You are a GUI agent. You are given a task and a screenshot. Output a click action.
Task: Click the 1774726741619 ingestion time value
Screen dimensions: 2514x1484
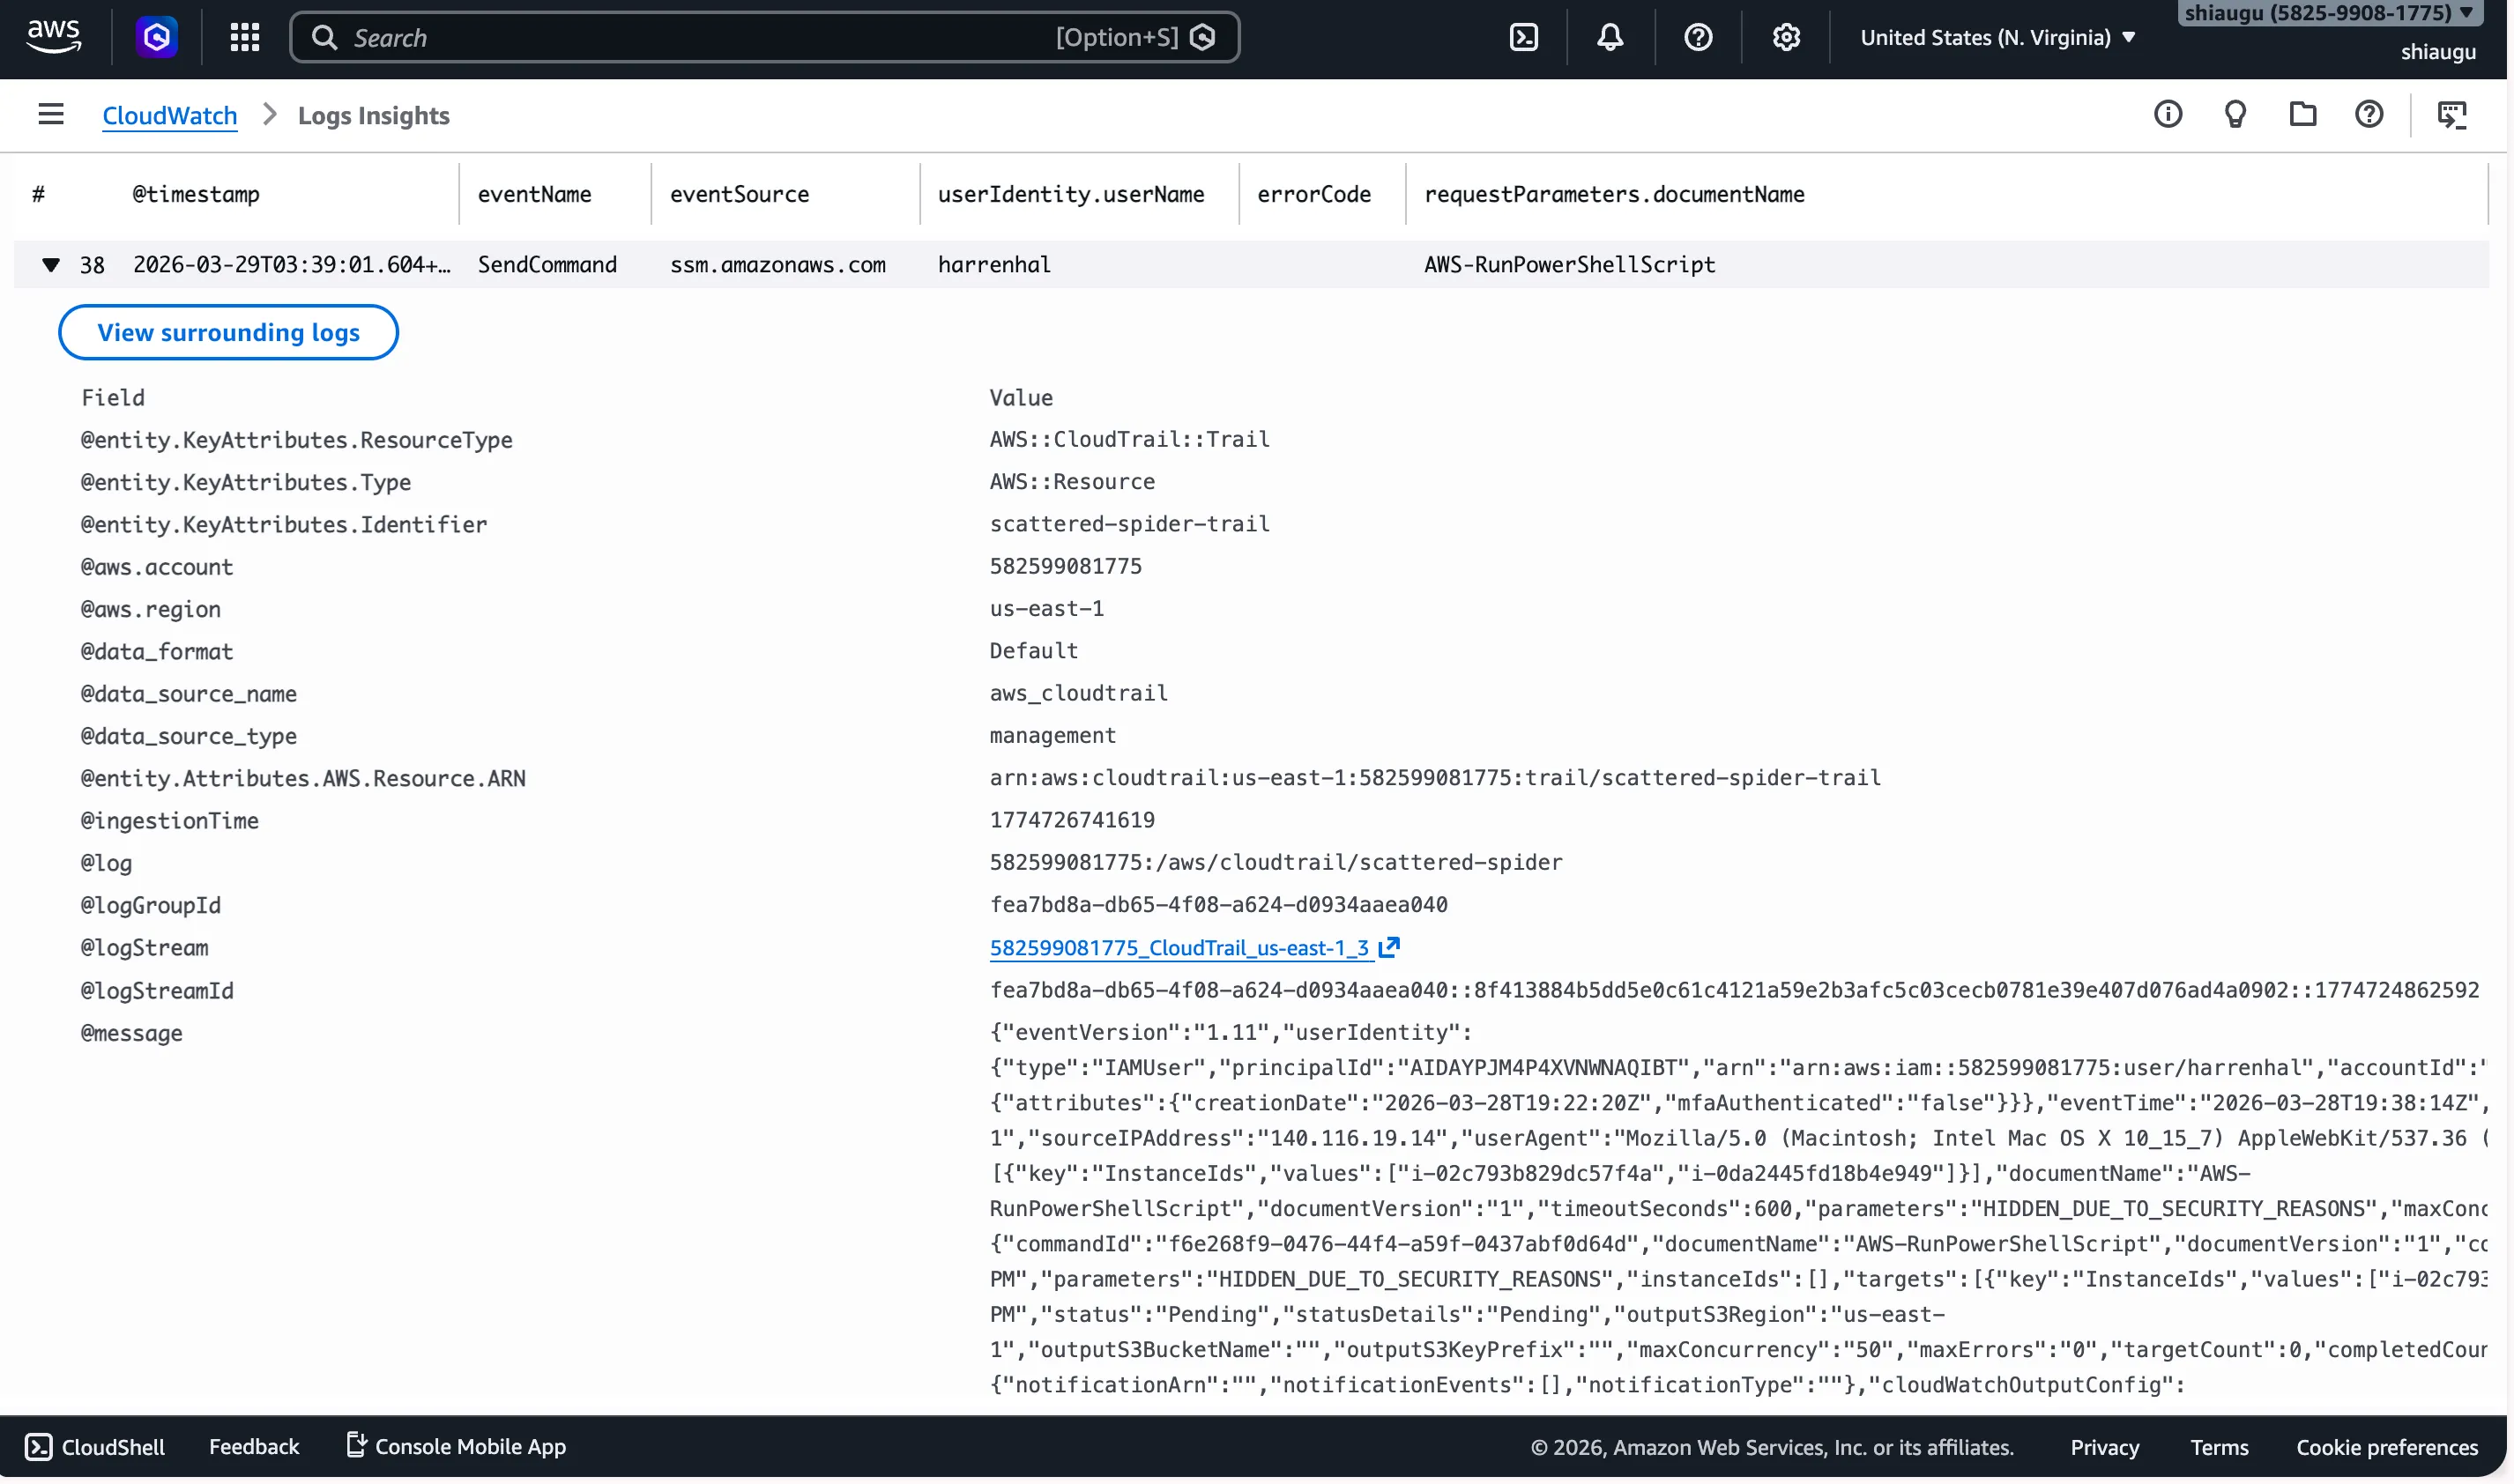[x=1072, y=820]
